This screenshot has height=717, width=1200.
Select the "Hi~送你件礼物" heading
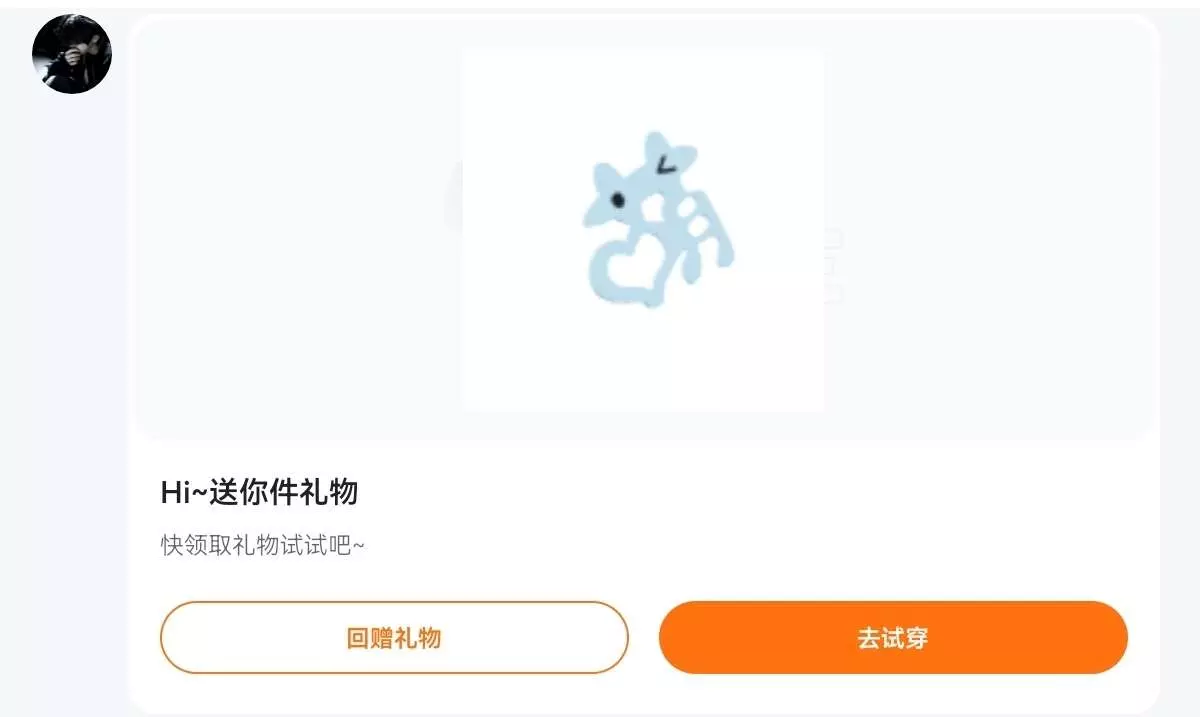click(x=259, y=492)
